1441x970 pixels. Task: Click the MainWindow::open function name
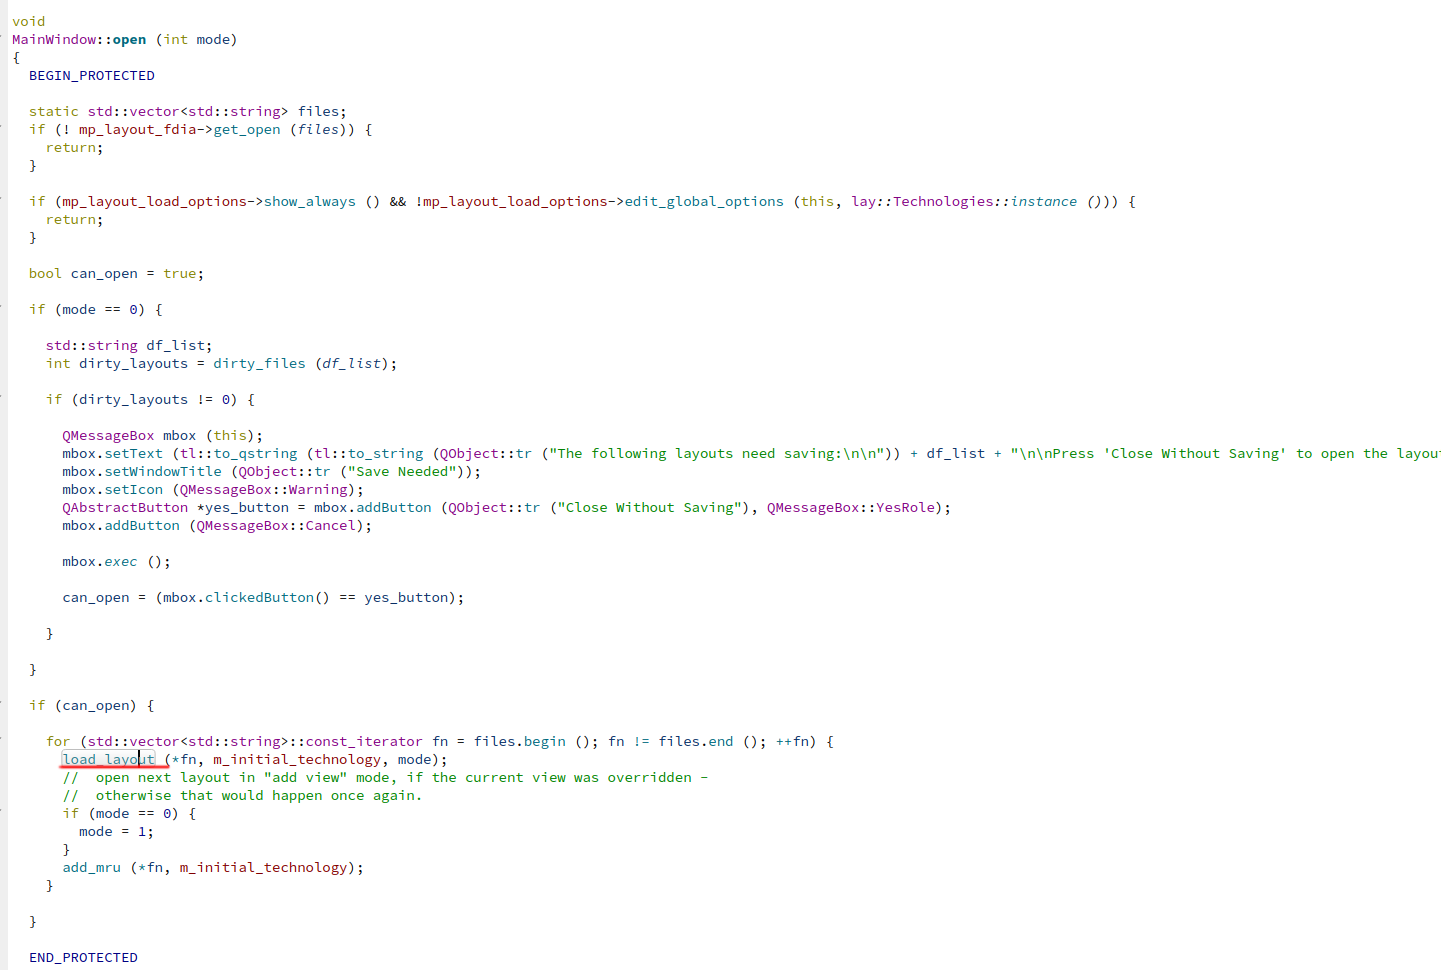click(x=79, y=39)
